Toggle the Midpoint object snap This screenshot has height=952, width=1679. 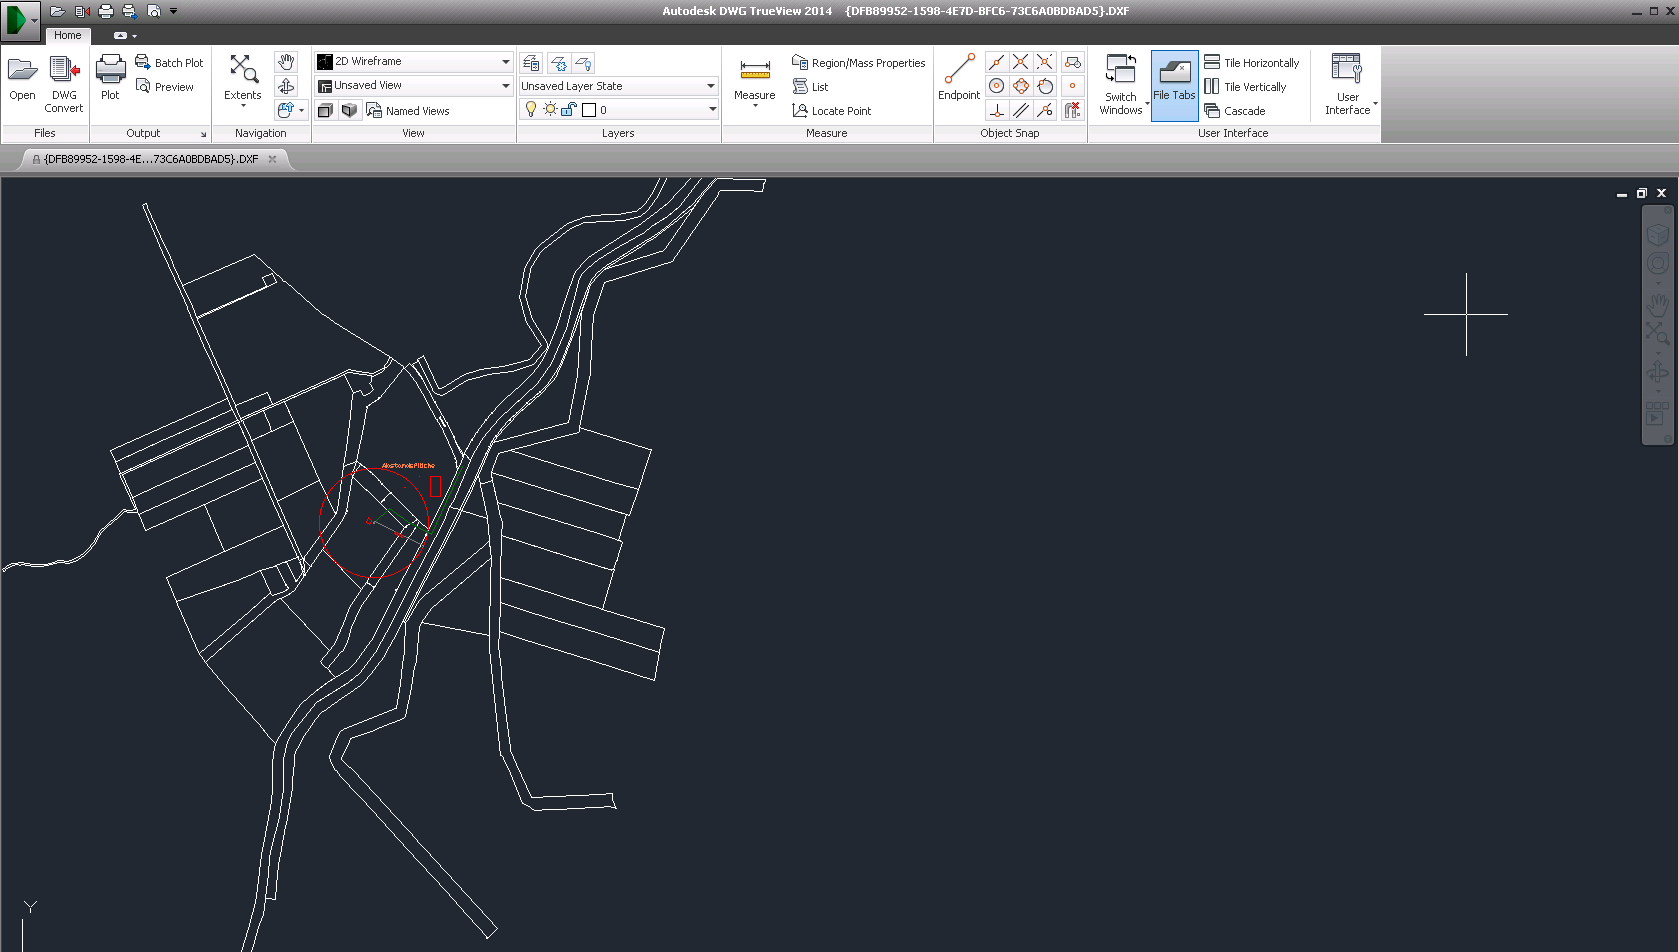997,62
